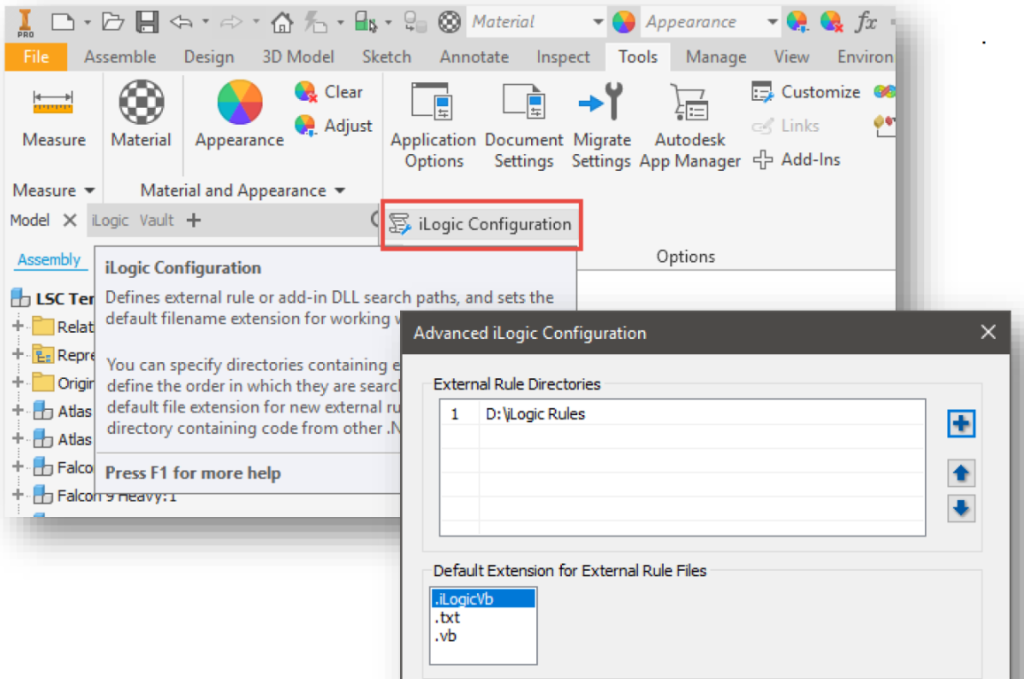The width and height of the screenshot is (1024, 679).
Task: Move rule directory down with arrow
Action: [961, 508]
